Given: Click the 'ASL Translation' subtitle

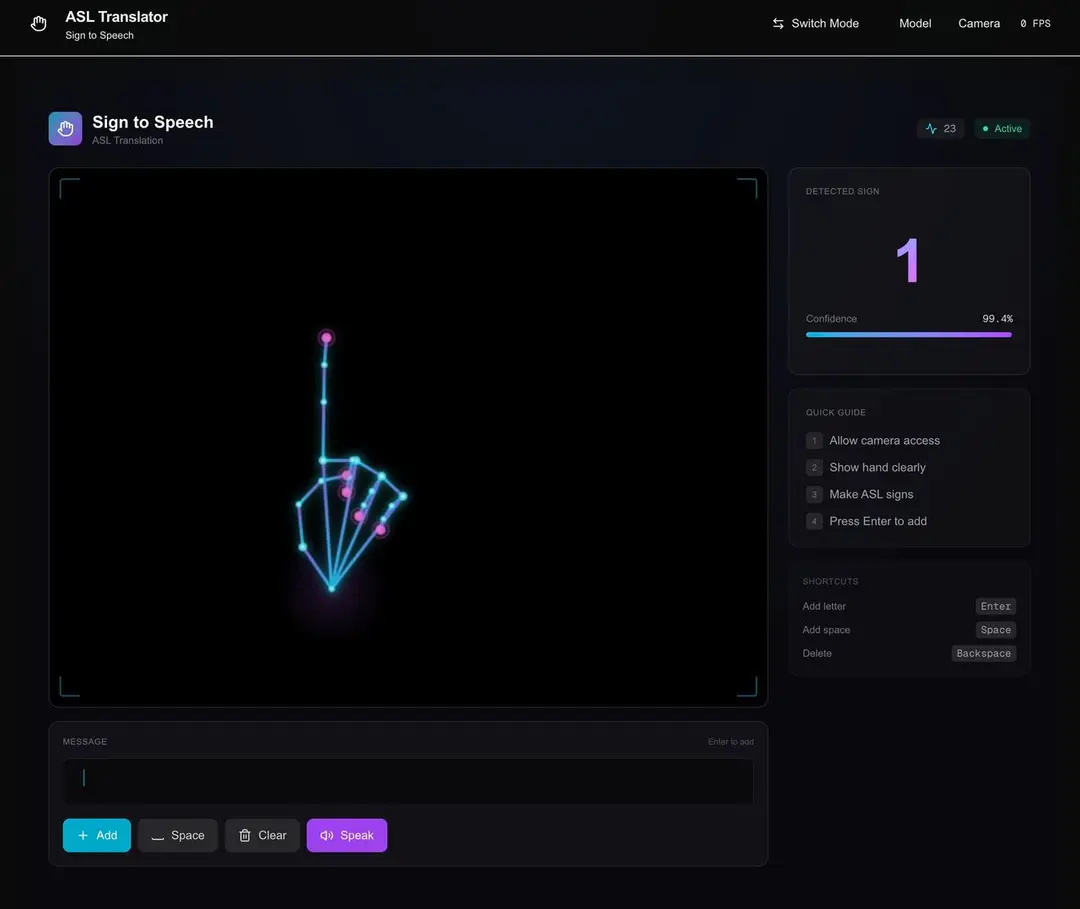Looking at the screenshot, I should pyautogui.click(x=127, y=140).
